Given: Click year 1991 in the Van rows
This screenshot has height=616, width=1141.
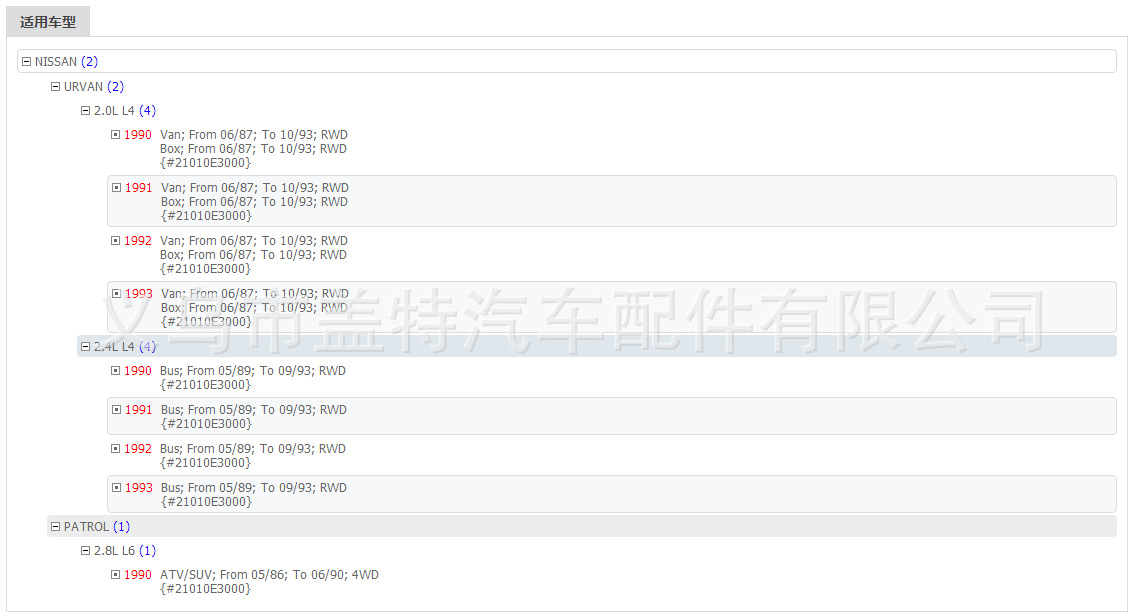Looking at the screenshot, I should click(x=138, y=188).
